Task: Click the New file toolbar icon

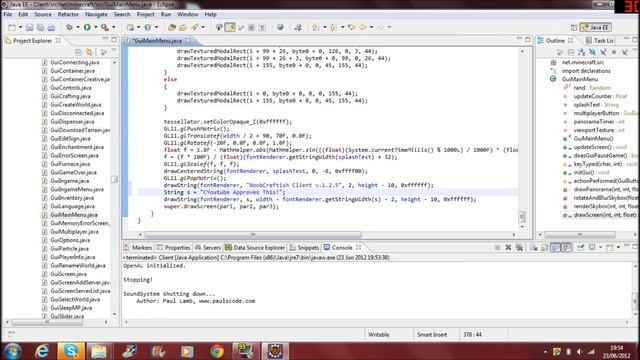Action: point(12,27)
